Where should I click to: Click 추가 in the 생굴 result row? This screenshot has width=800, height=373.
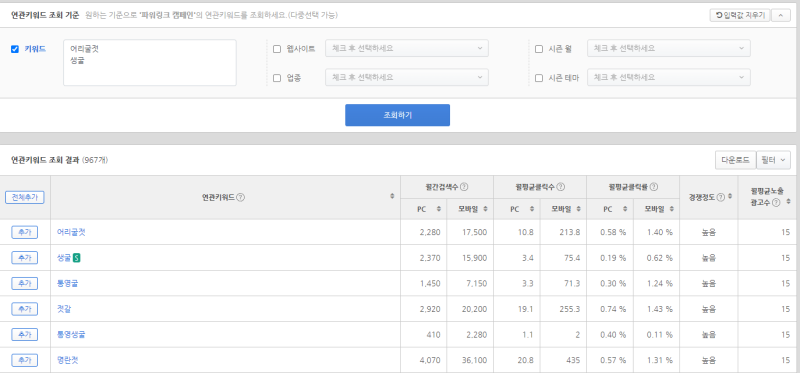(24, 258)
